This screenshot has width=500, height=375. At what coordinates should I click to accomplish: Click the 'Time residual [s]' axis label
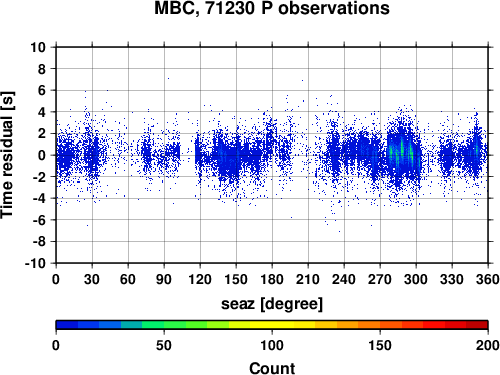click(x=7, y=155)
